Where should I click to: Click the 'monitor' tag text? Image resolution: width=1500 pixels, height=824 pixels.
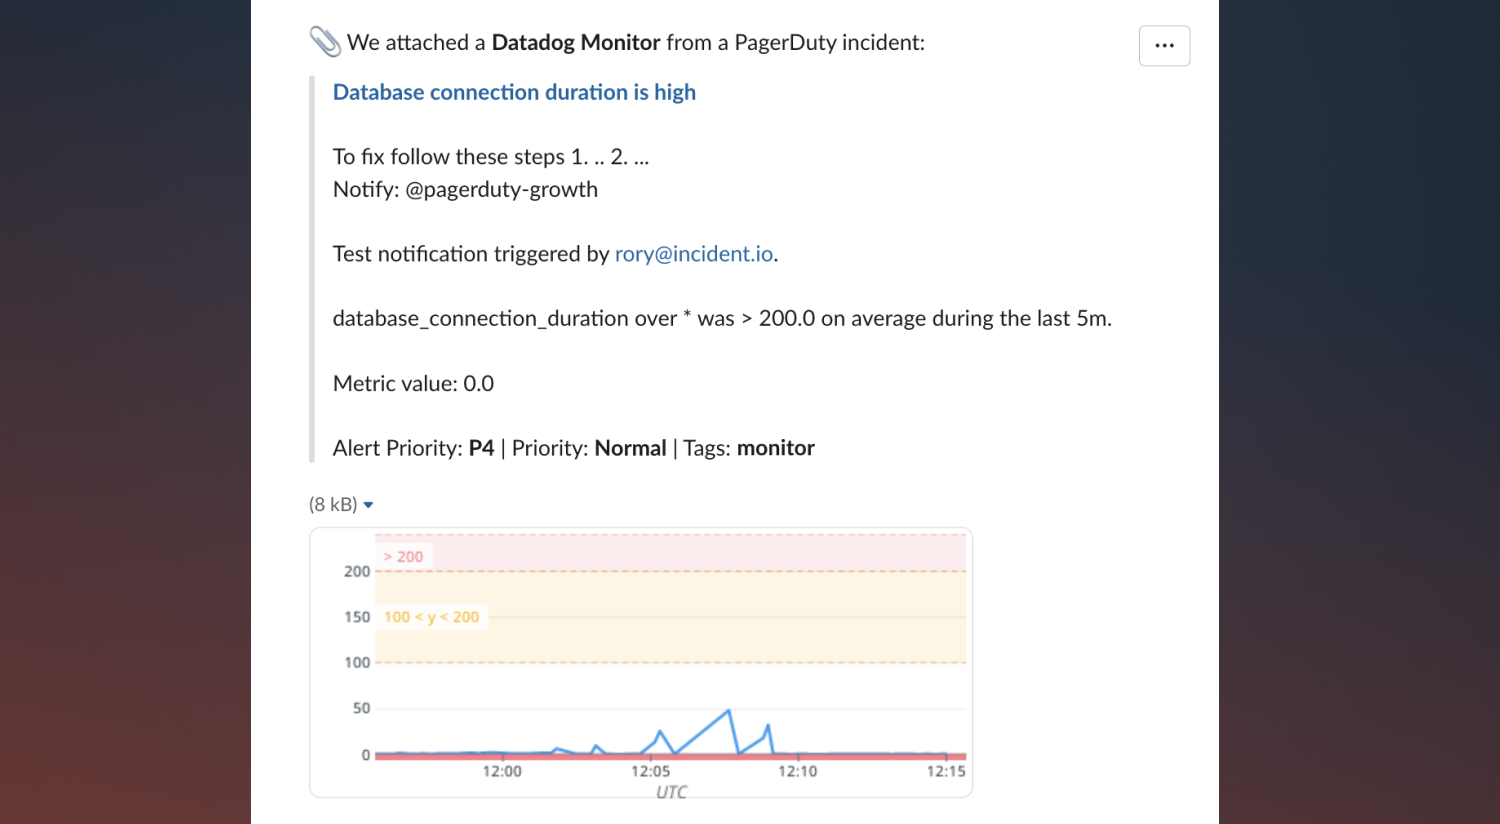[776, 448]
